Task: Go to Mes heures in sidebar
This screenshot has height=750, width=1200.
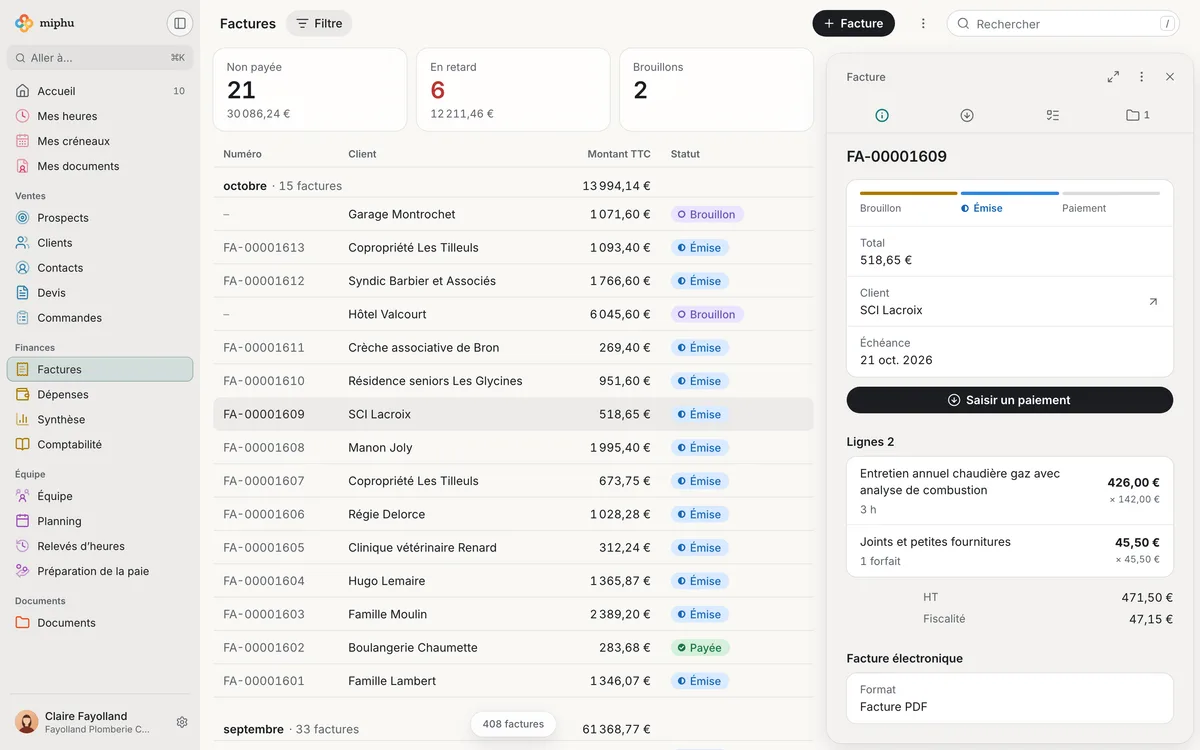Action: click(x=100, y=116)
